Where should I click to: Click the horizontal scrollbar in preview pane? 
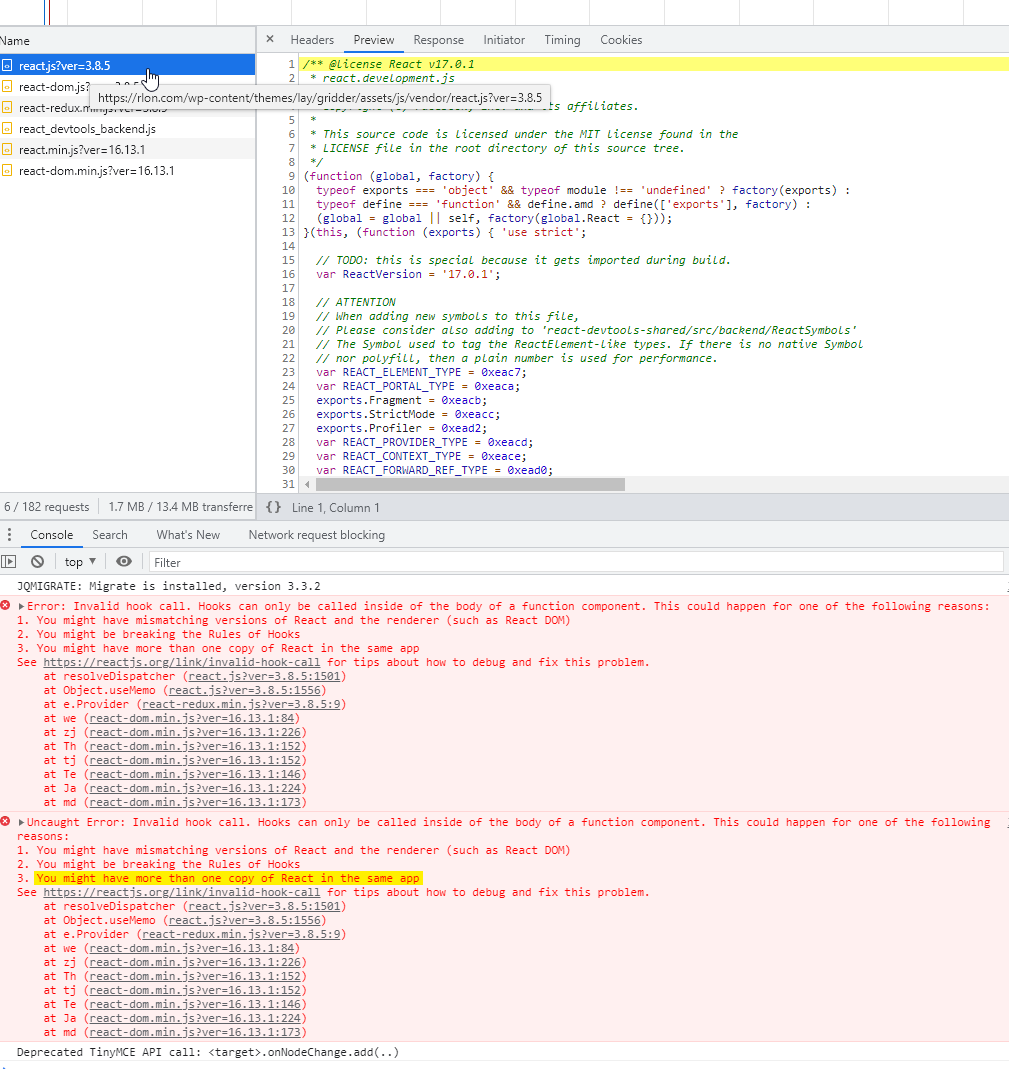[x=470, y=484]
